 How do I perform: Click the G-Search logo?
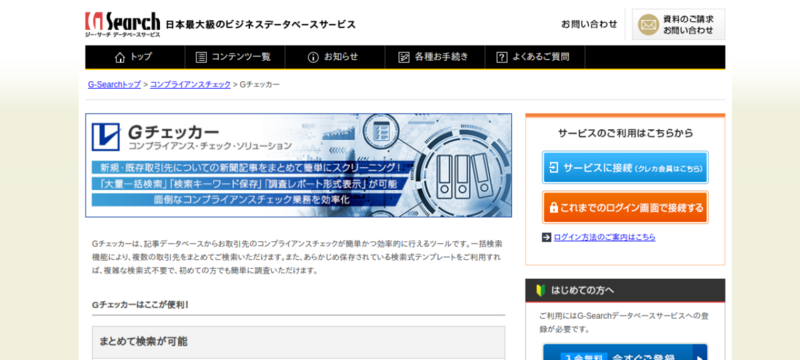point(122,24)
